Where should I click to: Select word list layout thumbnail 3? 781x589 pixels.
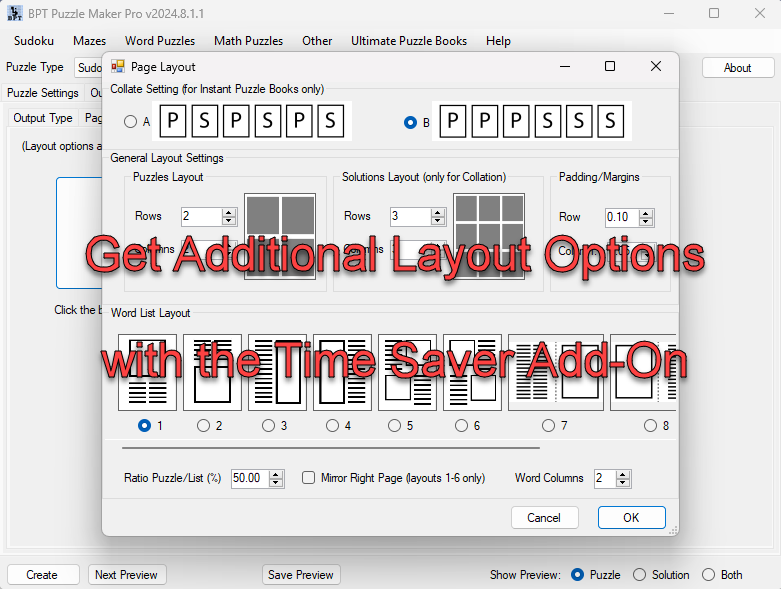click(277, 372)
